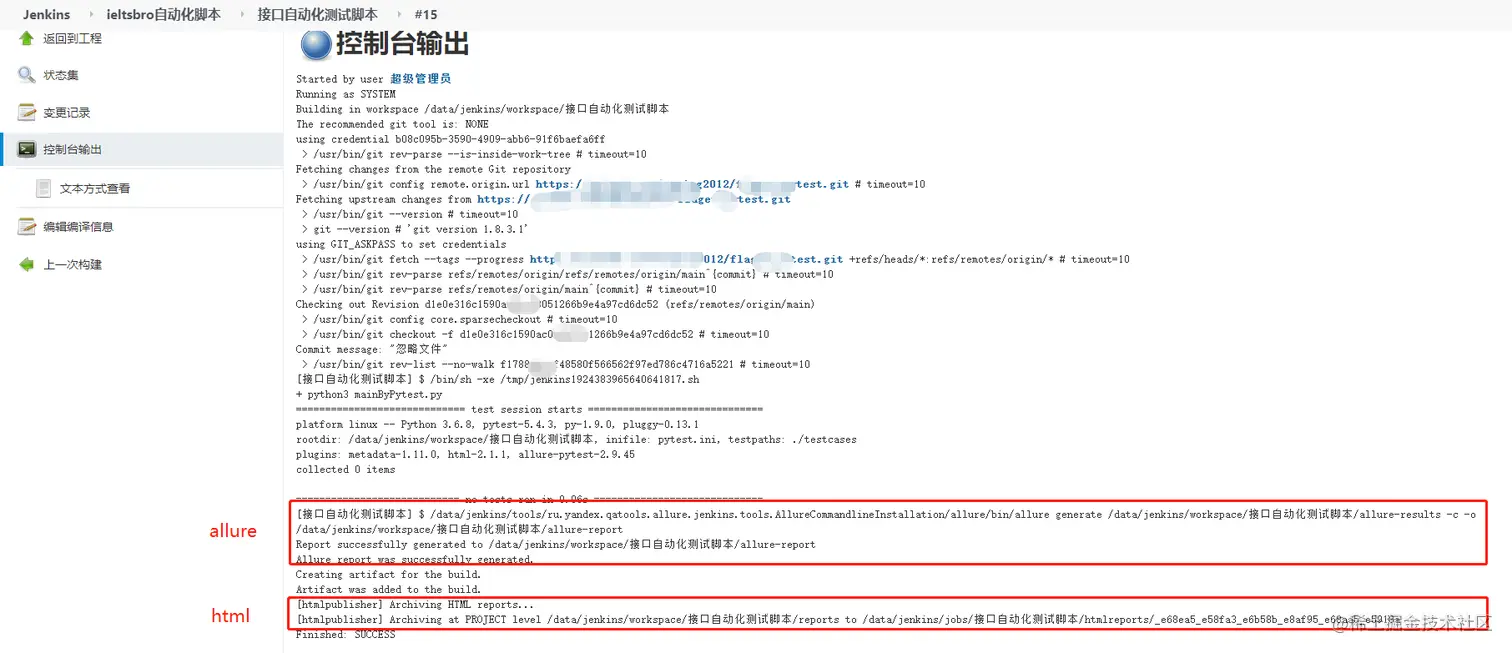The height and width of the screenshot is (653, 1512).
Task: Click 'Report successfully generated to' line
Action: [x=555, y=544]
